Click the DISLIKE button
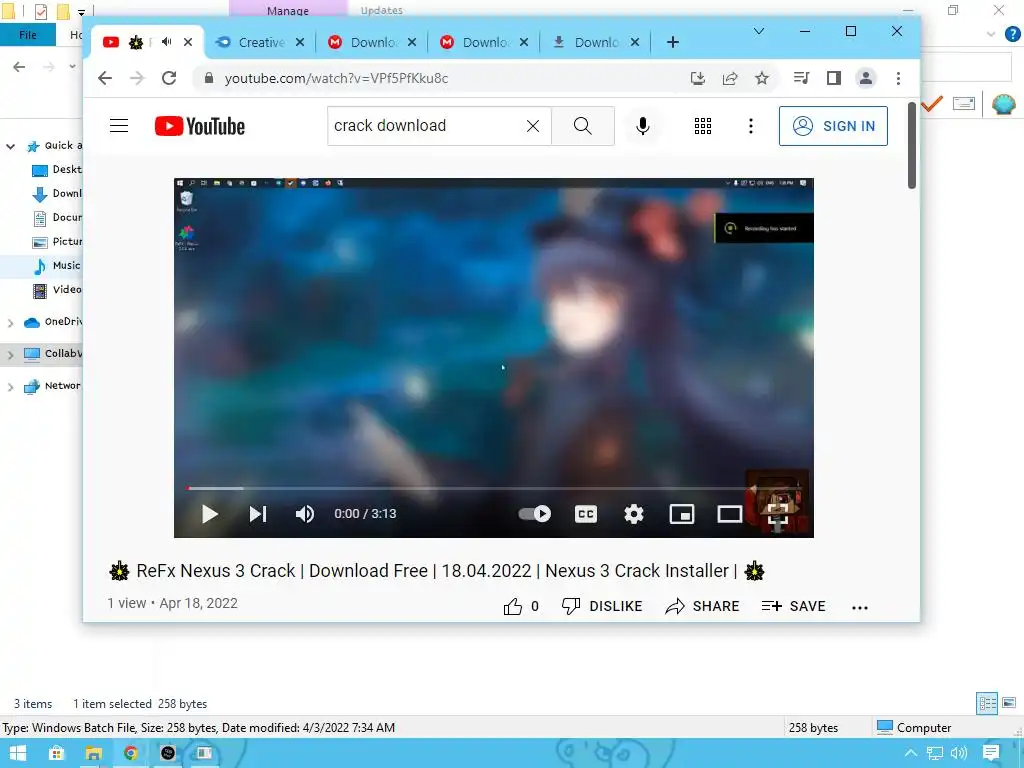Viewport: 1024px width, 768px height. click(602, 607)
